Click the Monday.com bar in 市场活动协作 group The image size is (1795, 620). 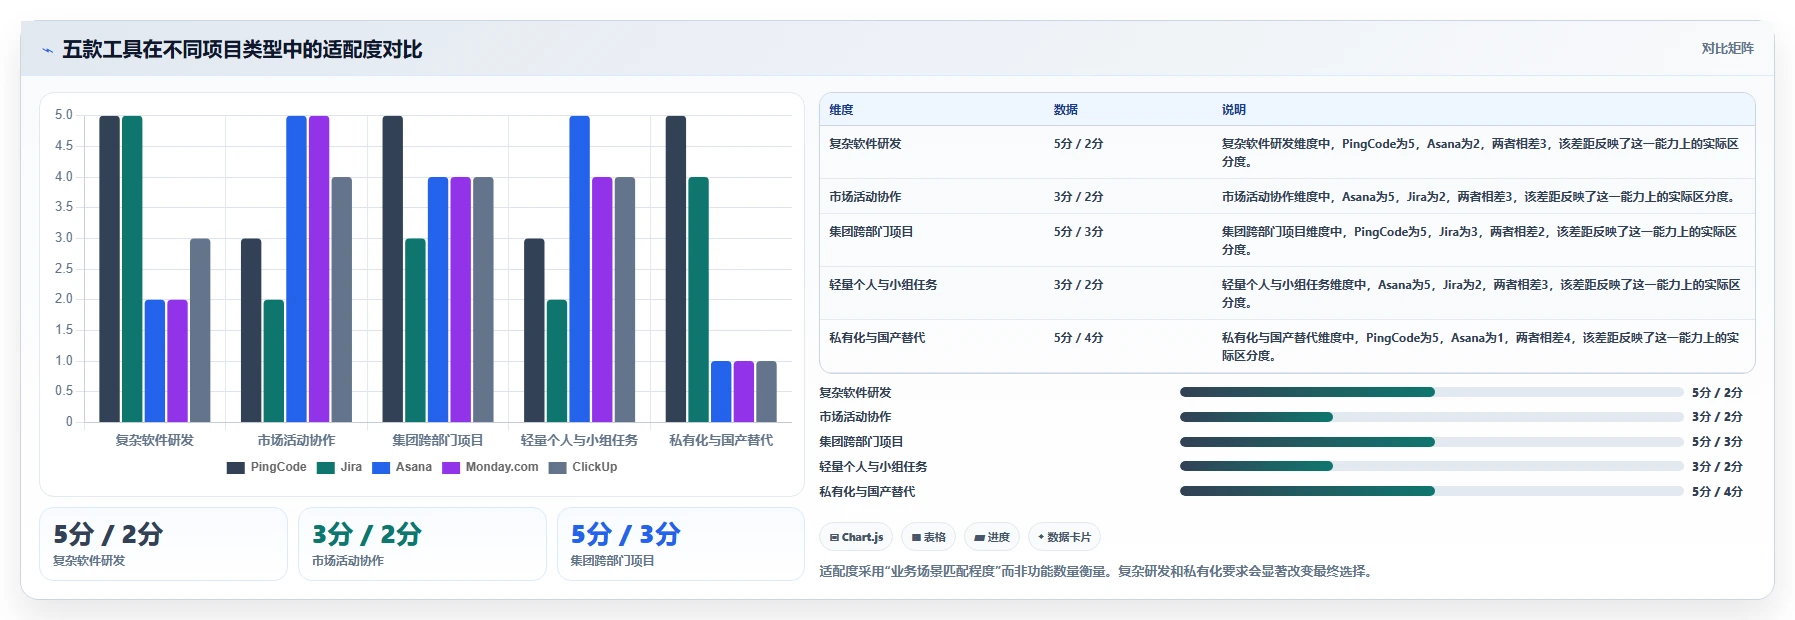[319, 269]
